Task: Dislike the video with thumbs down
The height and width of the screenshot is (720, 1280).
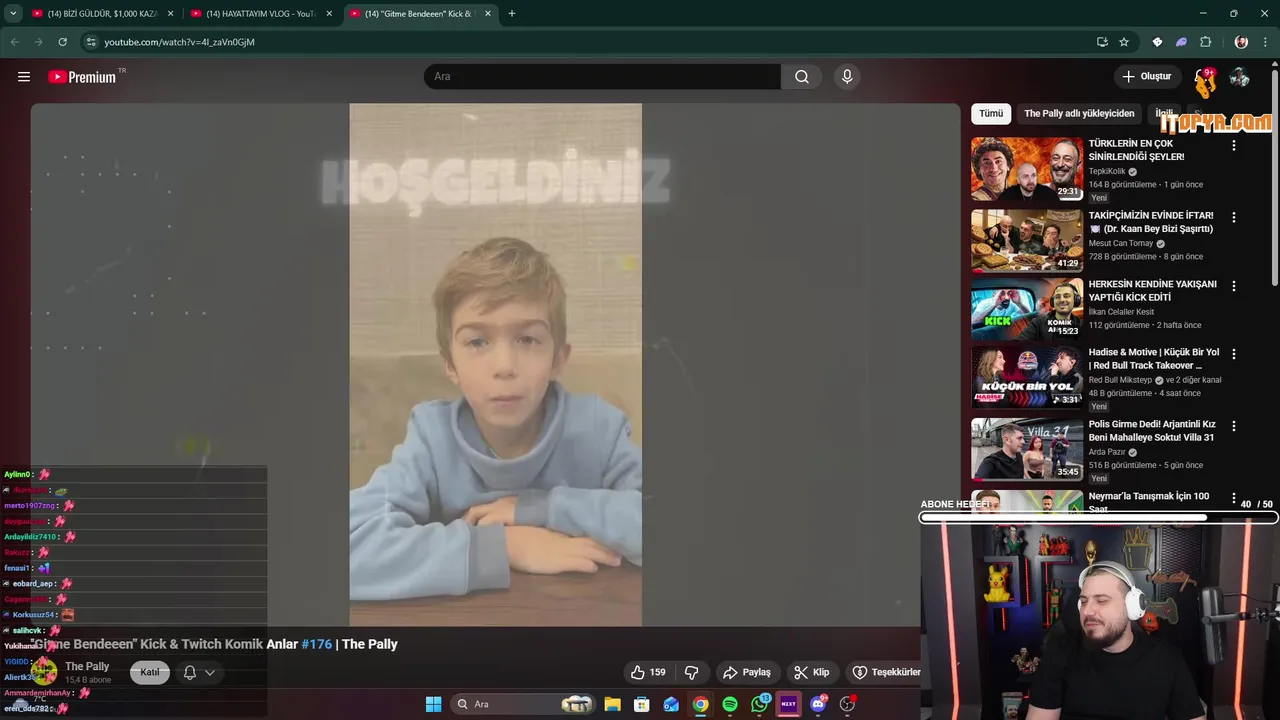Action: point(691,672)
